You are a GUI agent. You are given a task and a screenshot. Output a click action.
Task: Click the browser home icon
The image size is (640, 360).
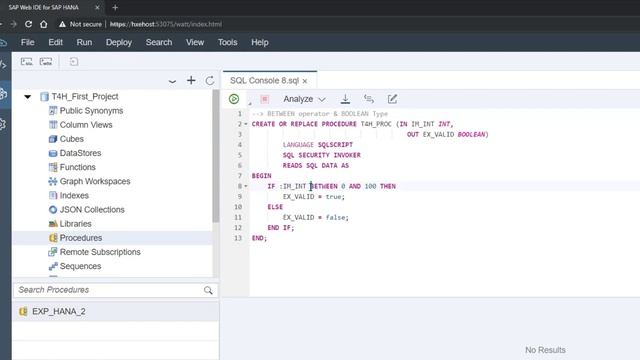44,24
